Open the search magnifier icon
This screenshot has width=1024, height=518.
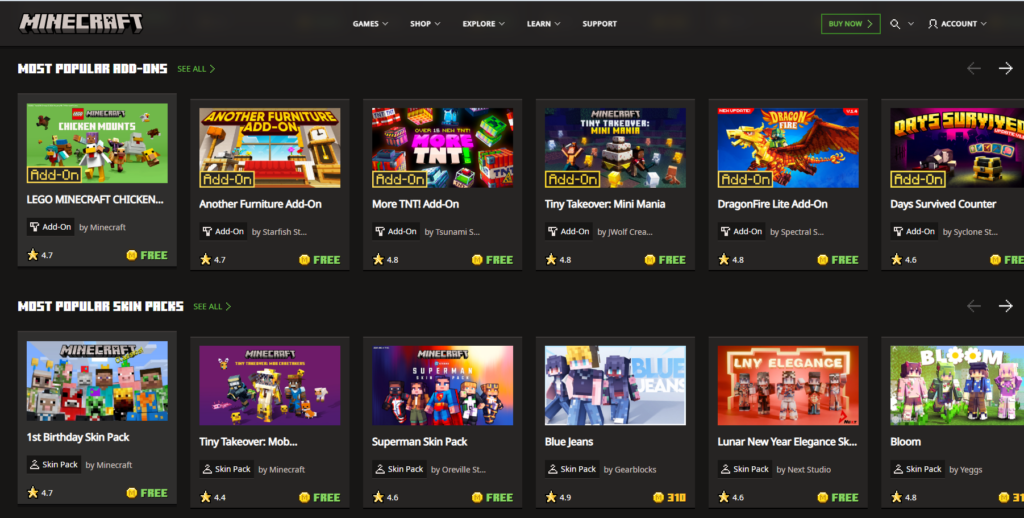[895, 24]
